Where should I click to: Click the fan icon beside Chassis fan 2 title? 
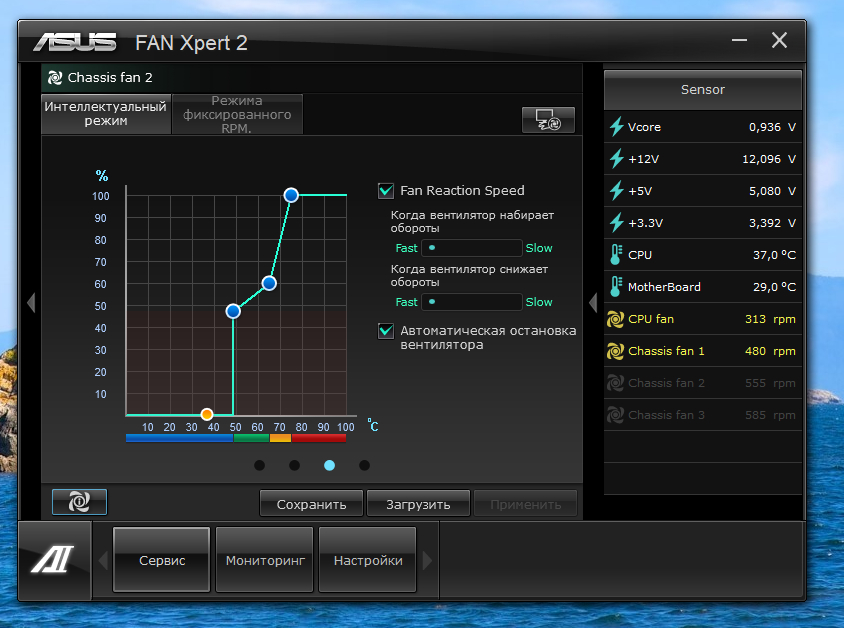tap(55, 78)
